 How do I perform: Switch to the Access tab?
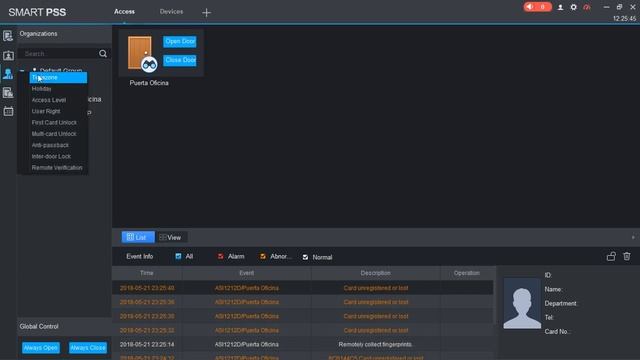124,12
